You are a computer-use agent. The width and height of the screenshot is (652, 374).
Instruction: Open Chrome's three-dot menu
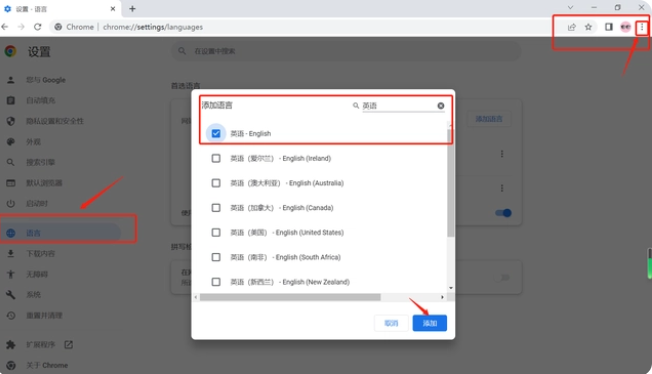642,27
